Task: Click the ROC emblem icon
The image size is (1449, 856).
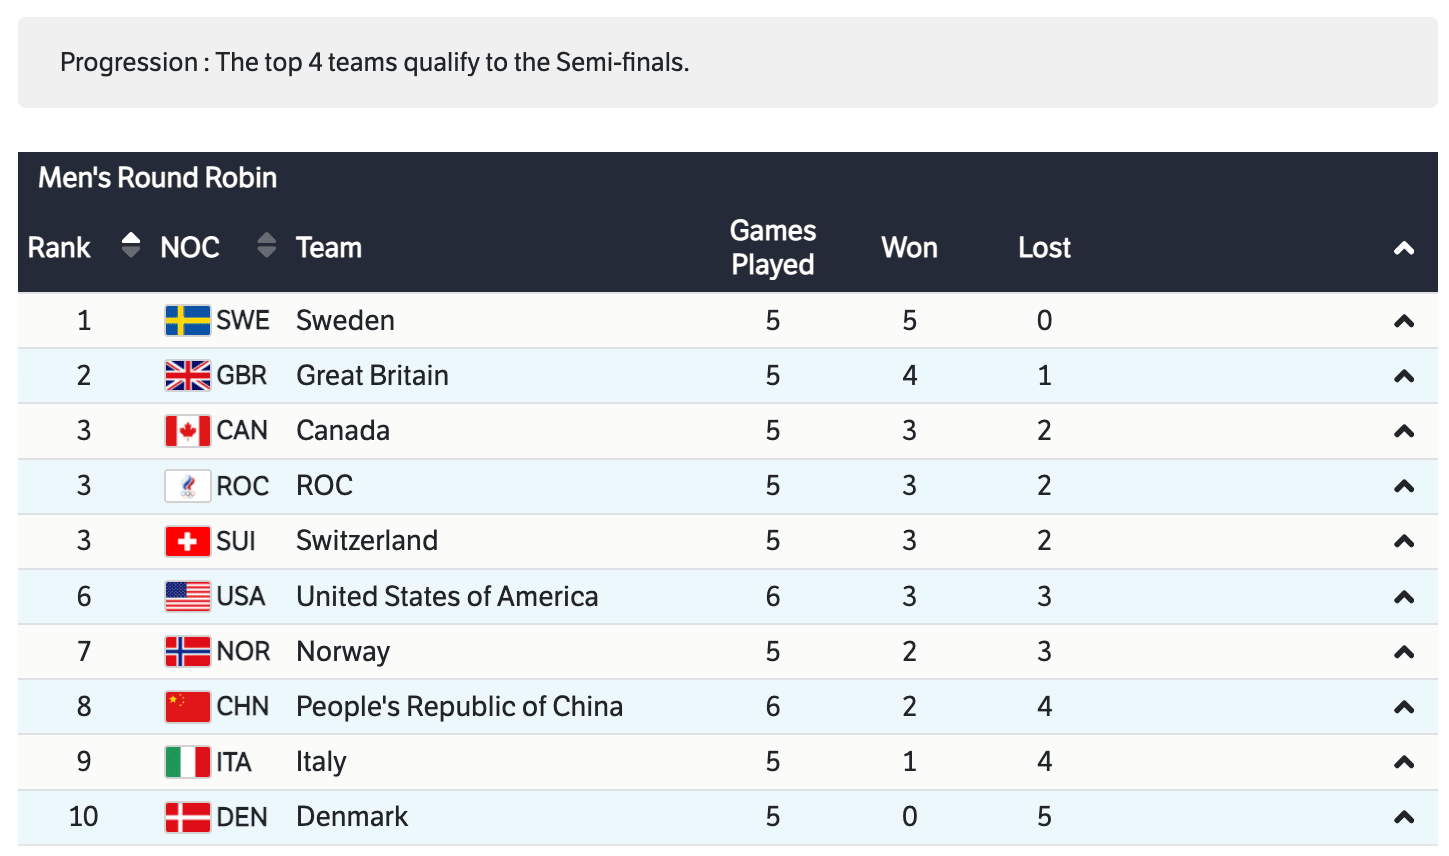Action: pos(187,486)
